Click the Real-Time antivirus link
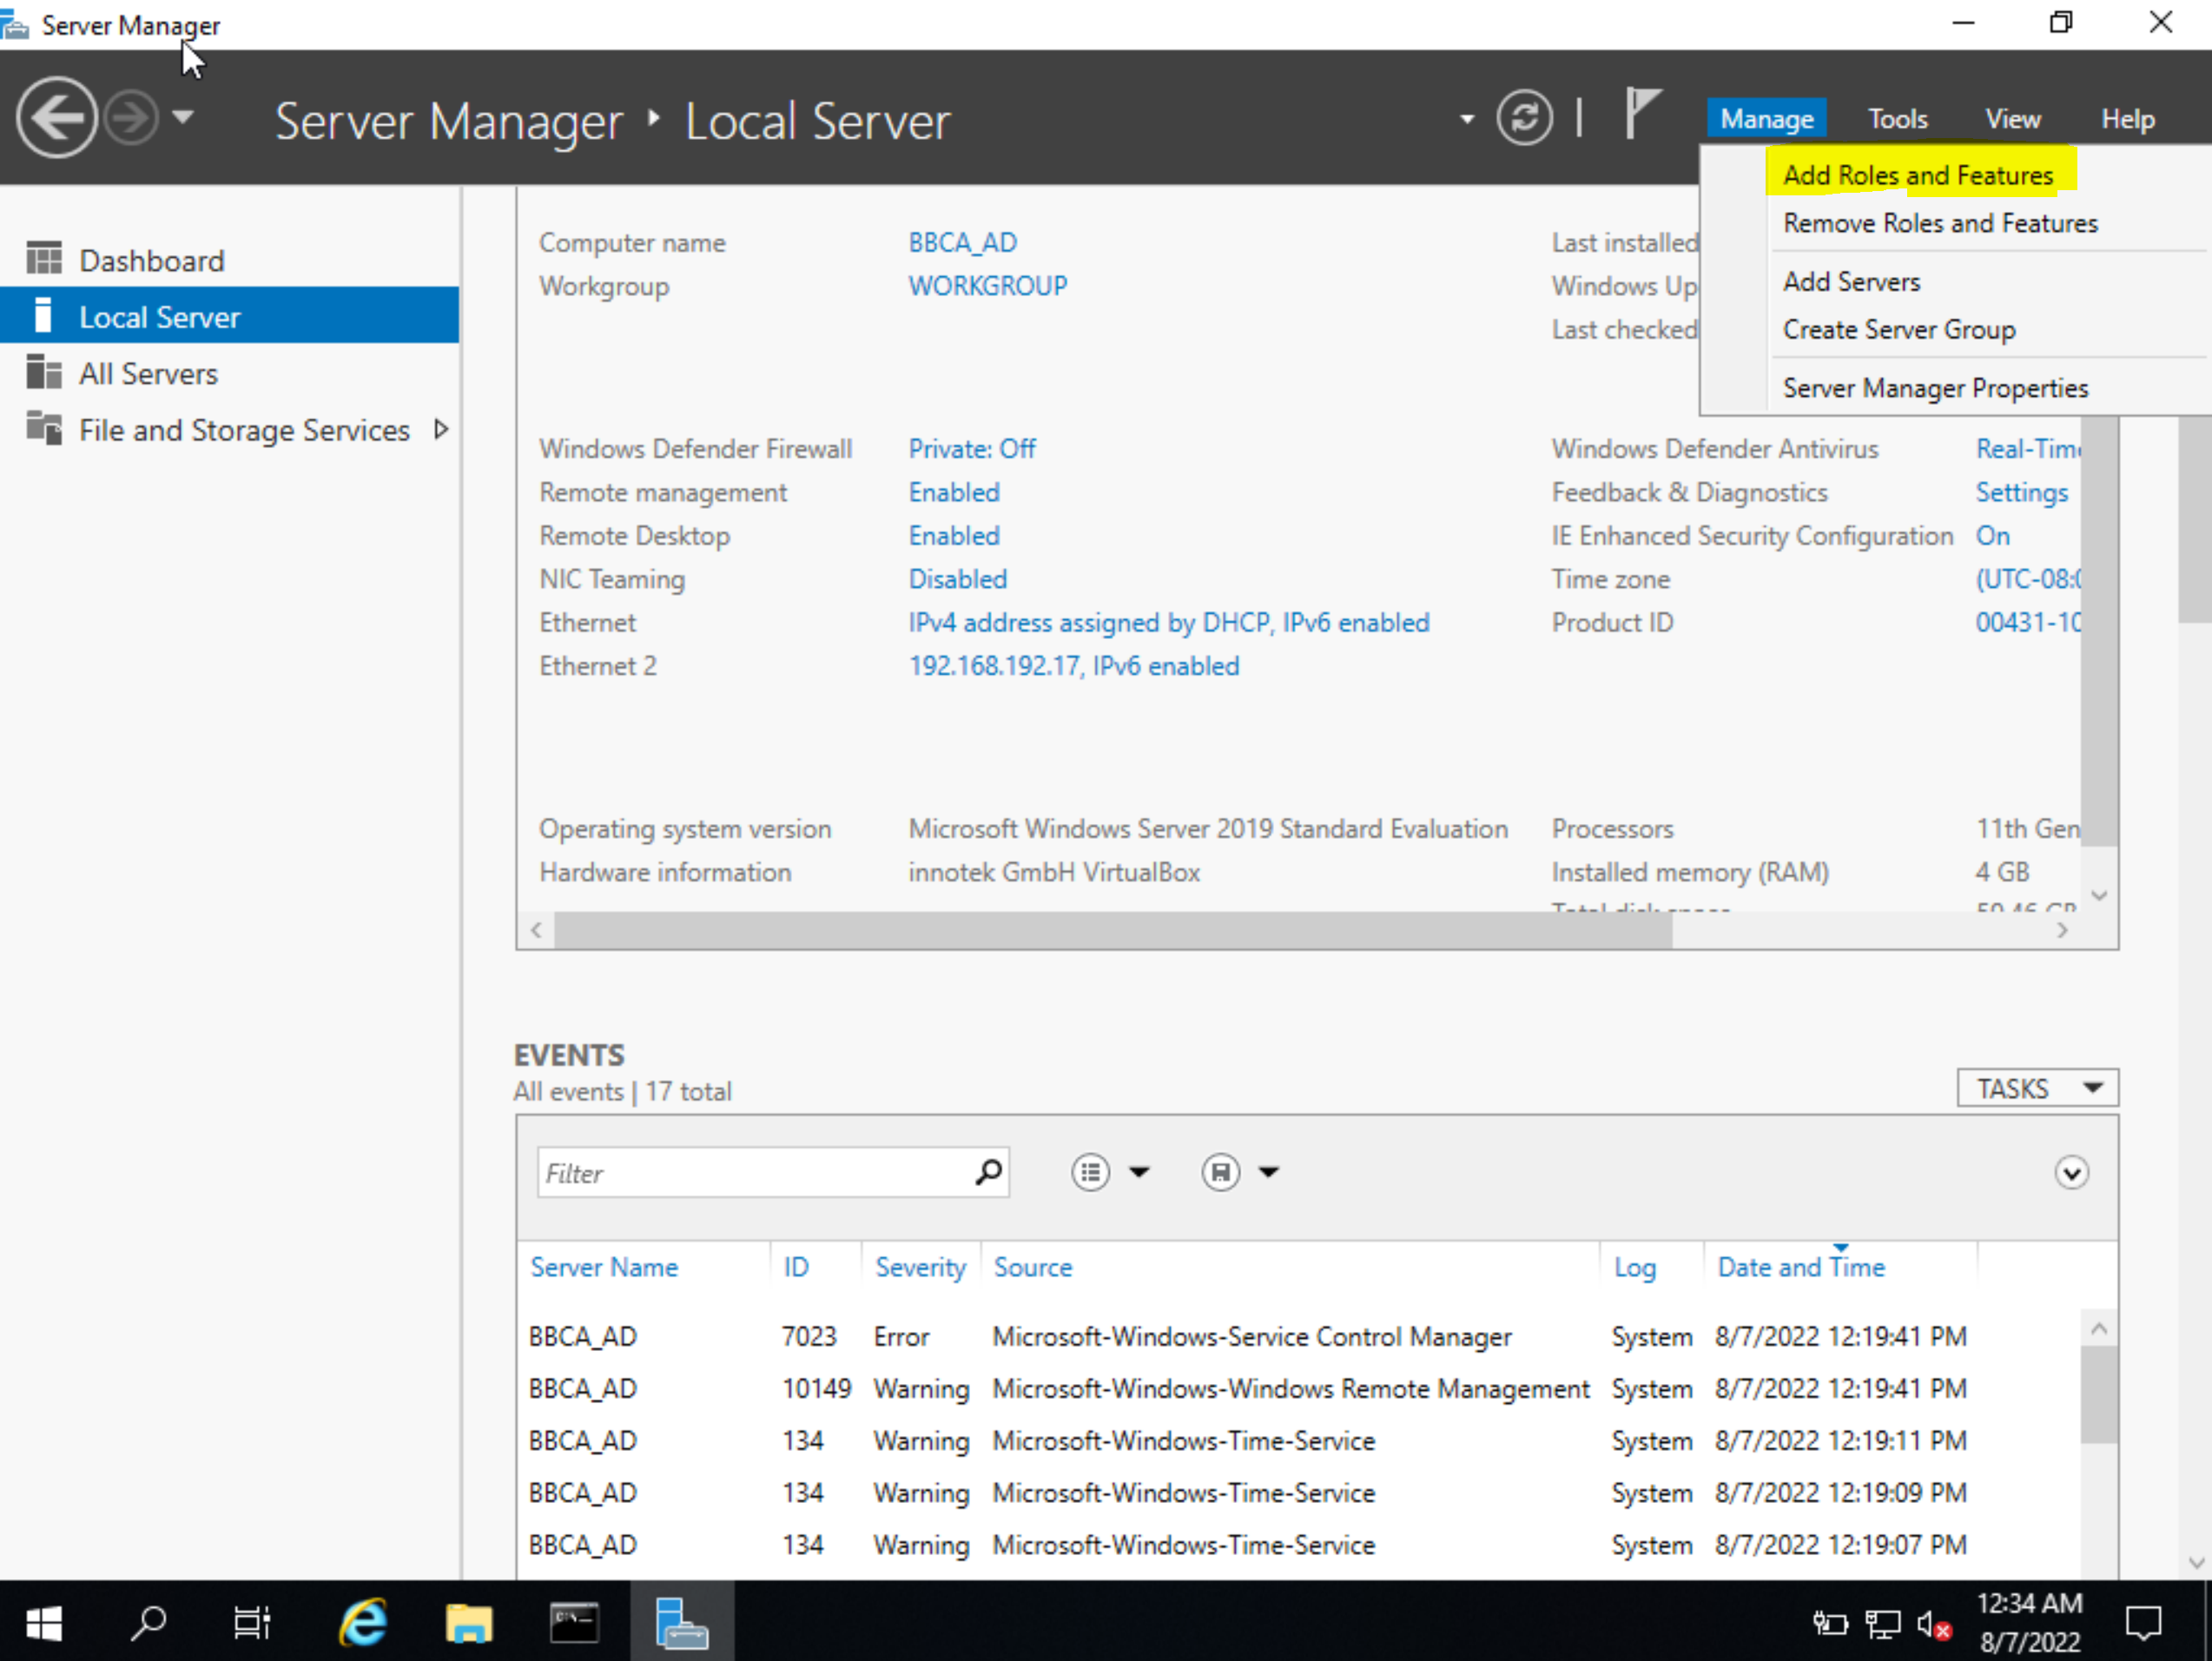Screen dimensions: 2212x1661 [x=2028, y=449]
